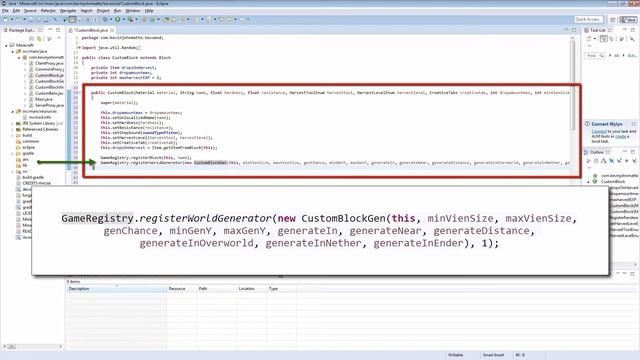Open the Edit menu
This screenshot has width=640, height=360.
point(16,11)
